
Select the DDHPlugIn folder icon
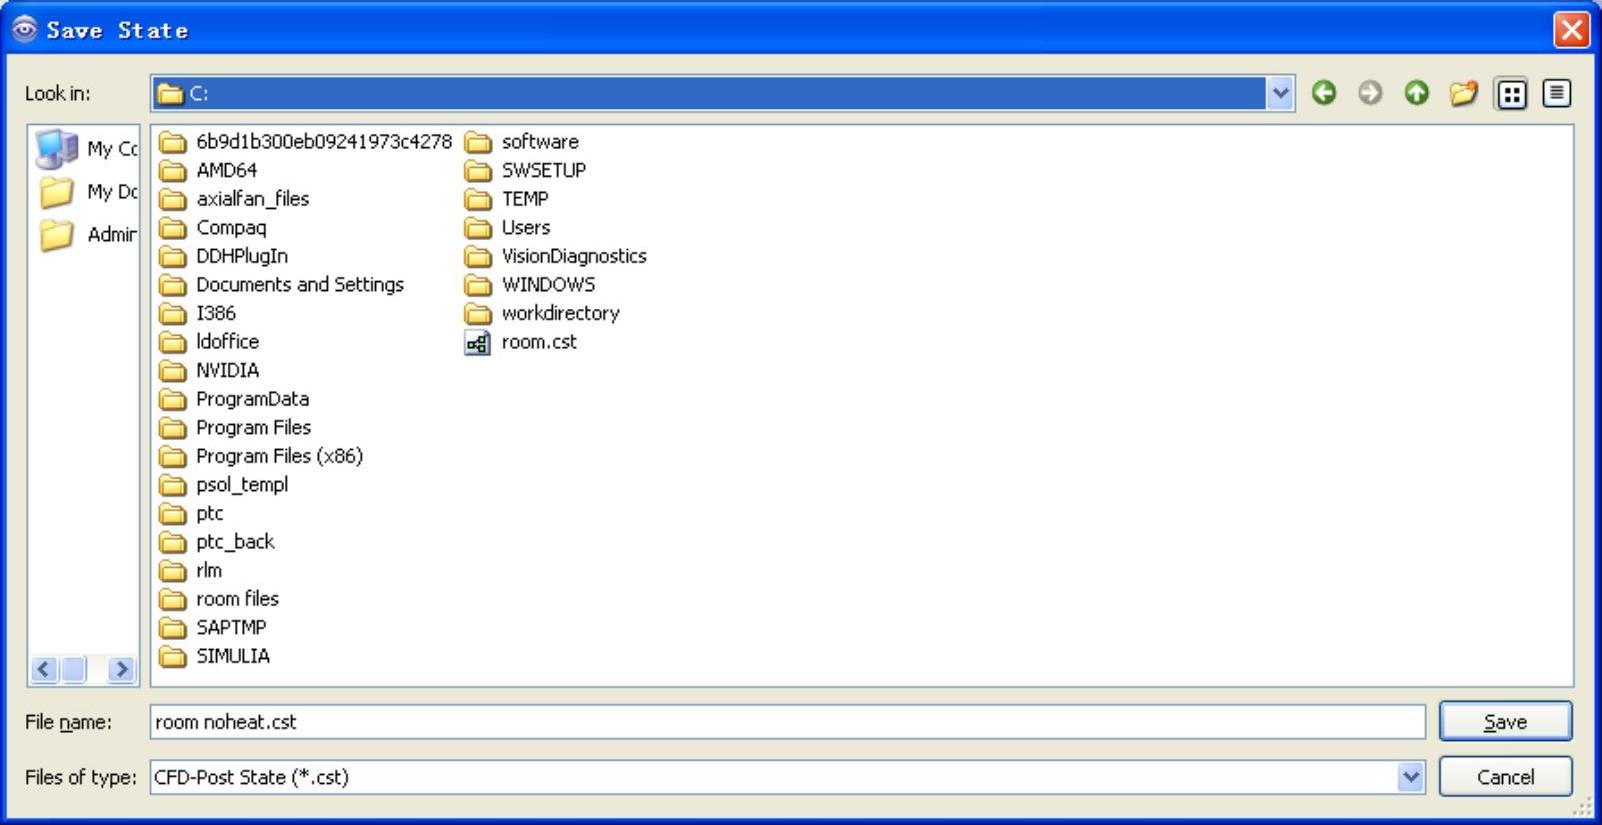173,257
